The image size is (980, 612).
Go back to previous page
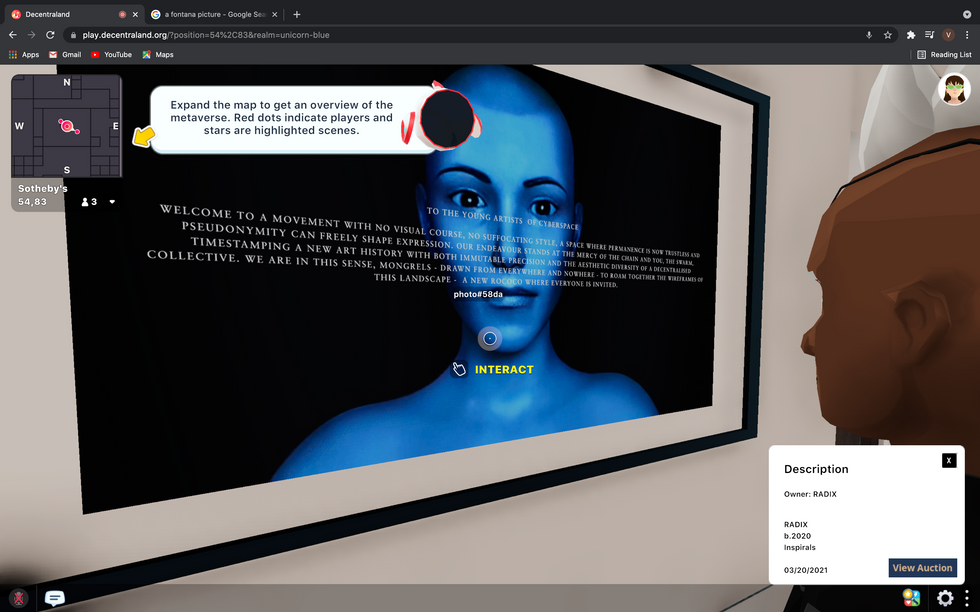12,35
